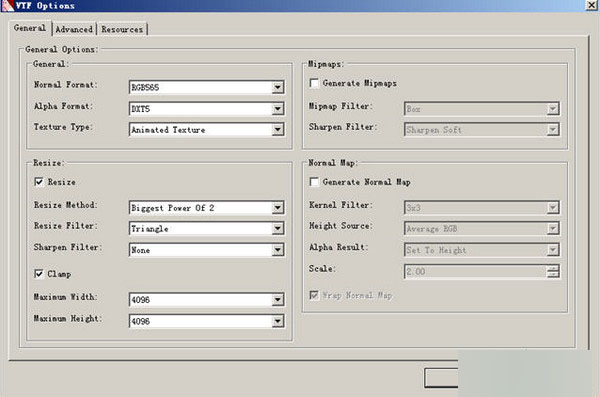Click the disabled Mipmap Filter combo box

click(x=482, y=109)
